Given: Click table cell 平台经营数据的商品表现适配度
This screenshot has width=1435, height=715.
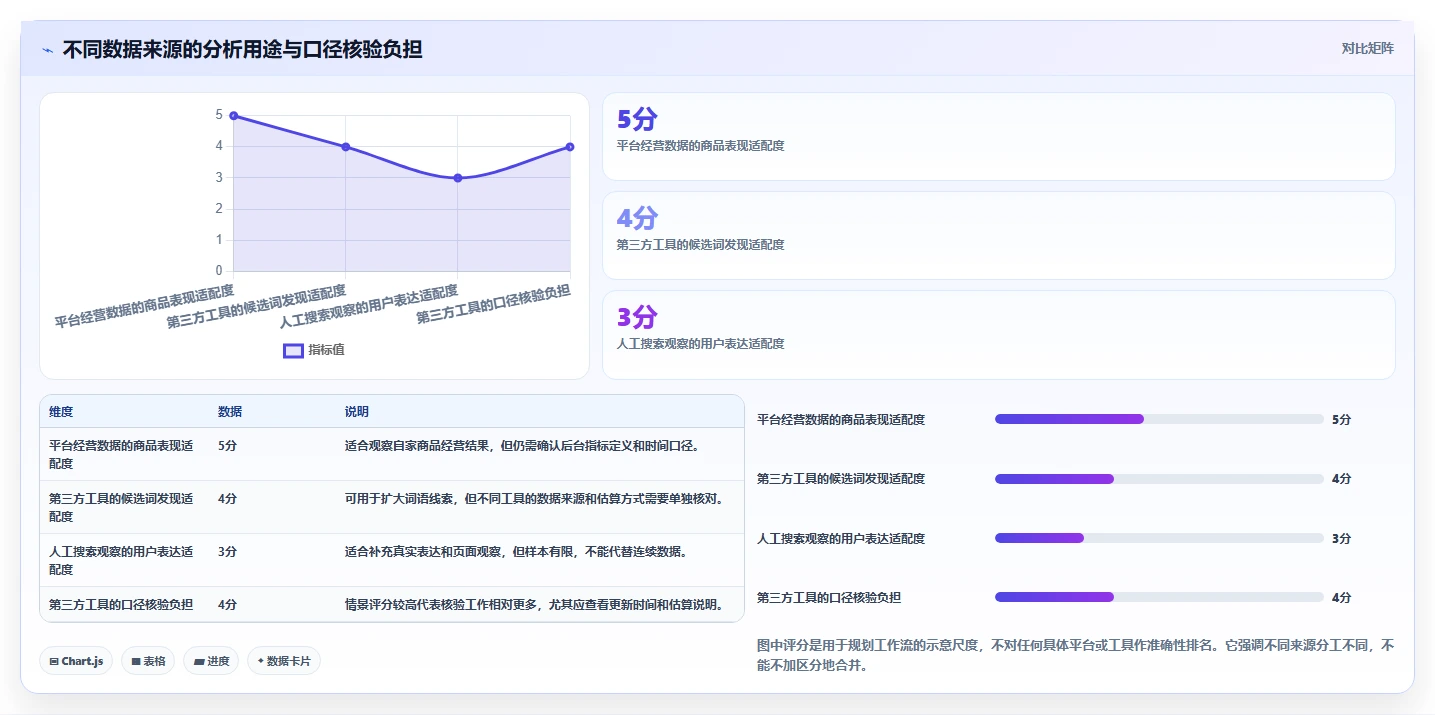Looking at the screenshot, I should (124, 454).
